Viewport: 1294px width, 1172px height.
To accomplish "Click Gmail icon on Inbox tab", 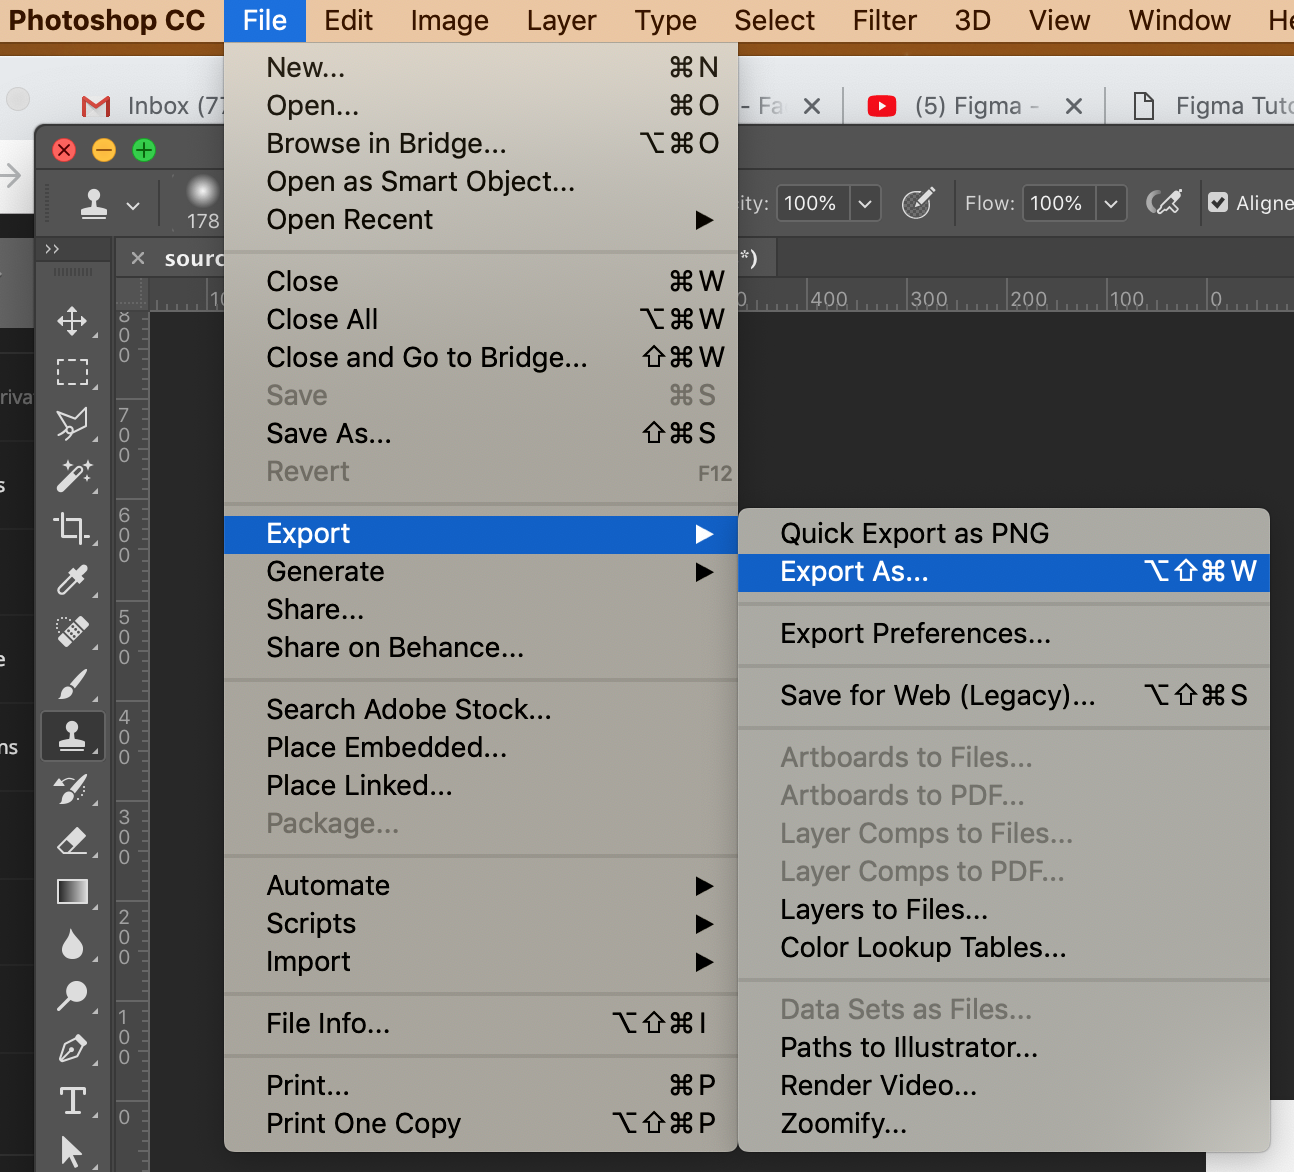I will coord(96,106).
